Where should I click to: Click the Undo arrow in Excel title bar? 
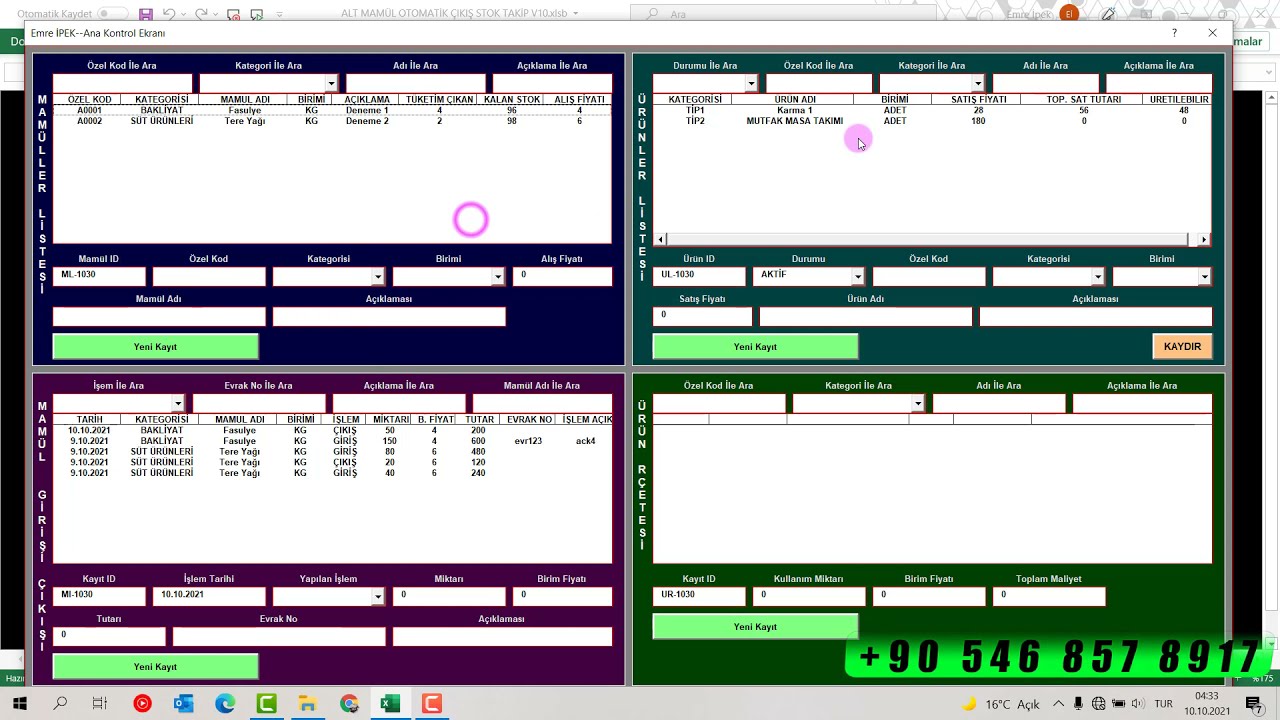169,14
